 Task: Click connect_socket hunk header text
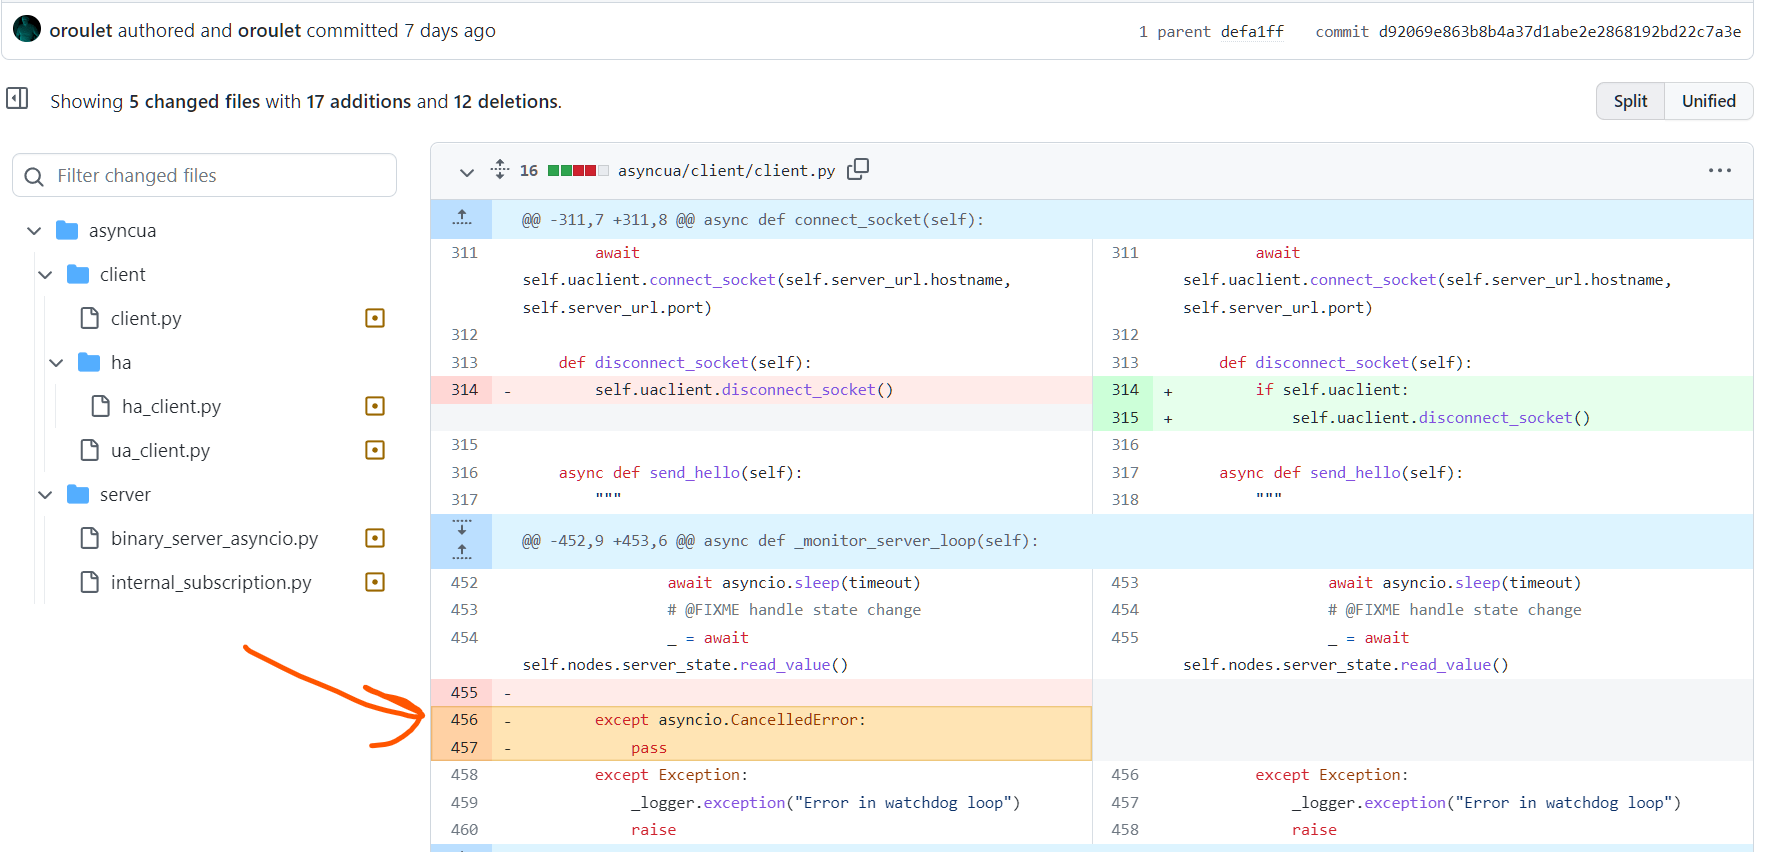(752, 219)
